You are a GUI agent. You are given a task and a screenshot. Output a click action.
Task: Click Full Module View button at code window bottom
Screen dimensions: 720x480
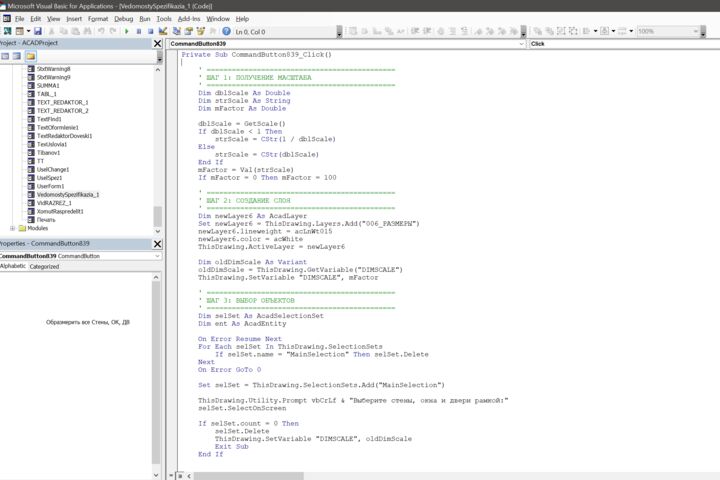coord(180,476)
